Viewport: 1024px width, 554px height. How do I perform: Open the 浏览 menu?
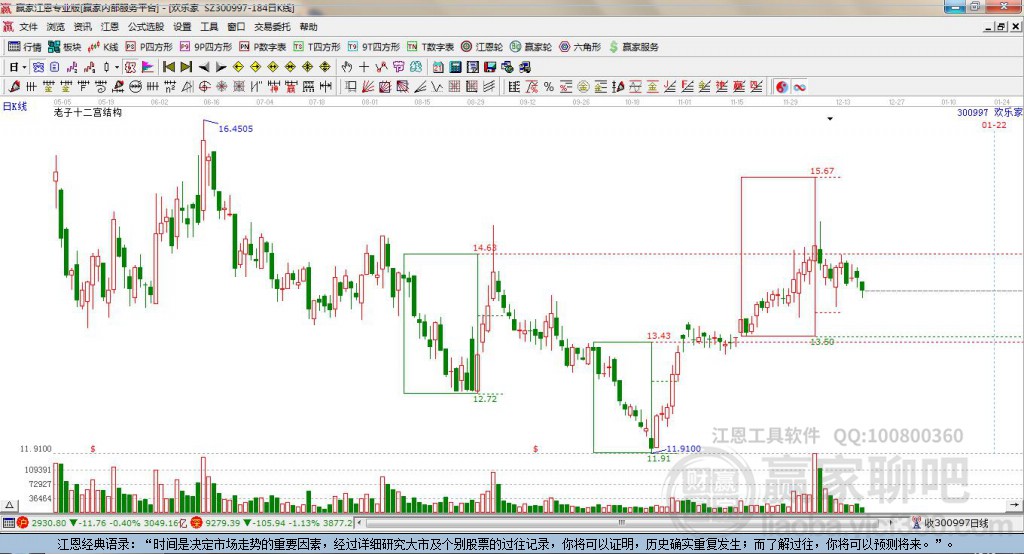(x=56, y=27)
